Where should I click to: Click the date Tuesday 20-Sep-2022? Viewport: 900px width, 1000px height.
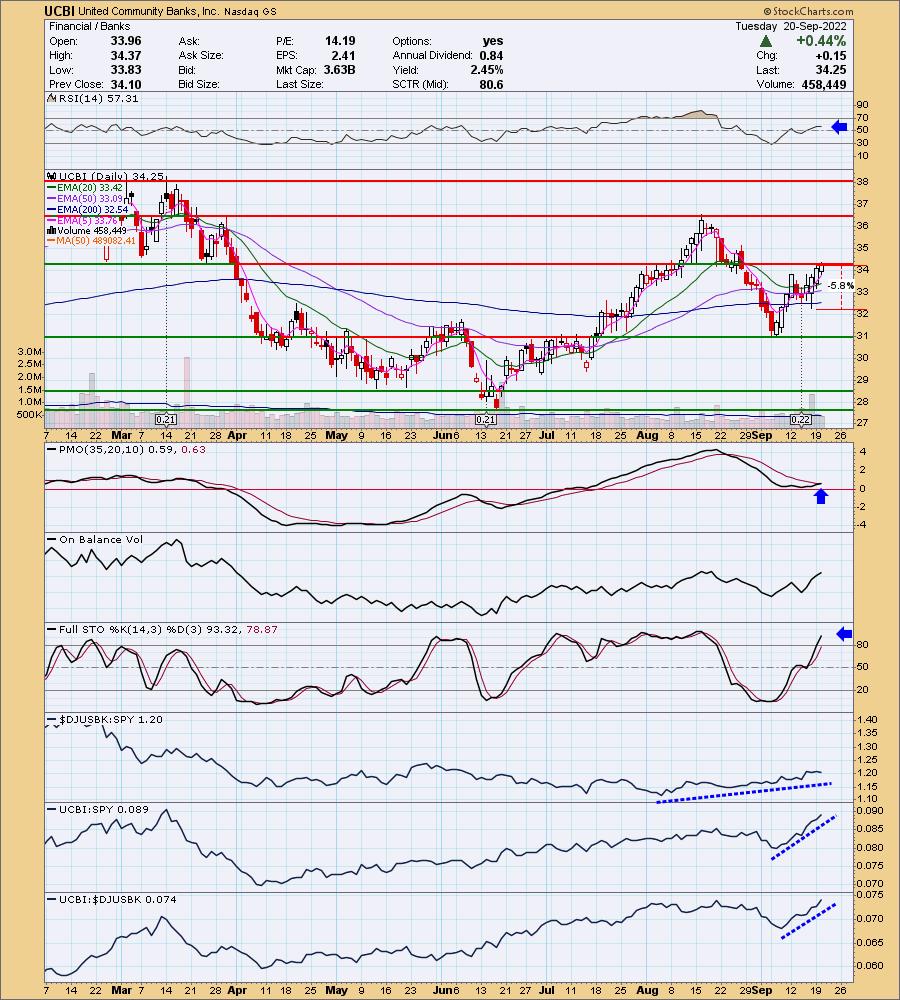click(x=791, y=26)
